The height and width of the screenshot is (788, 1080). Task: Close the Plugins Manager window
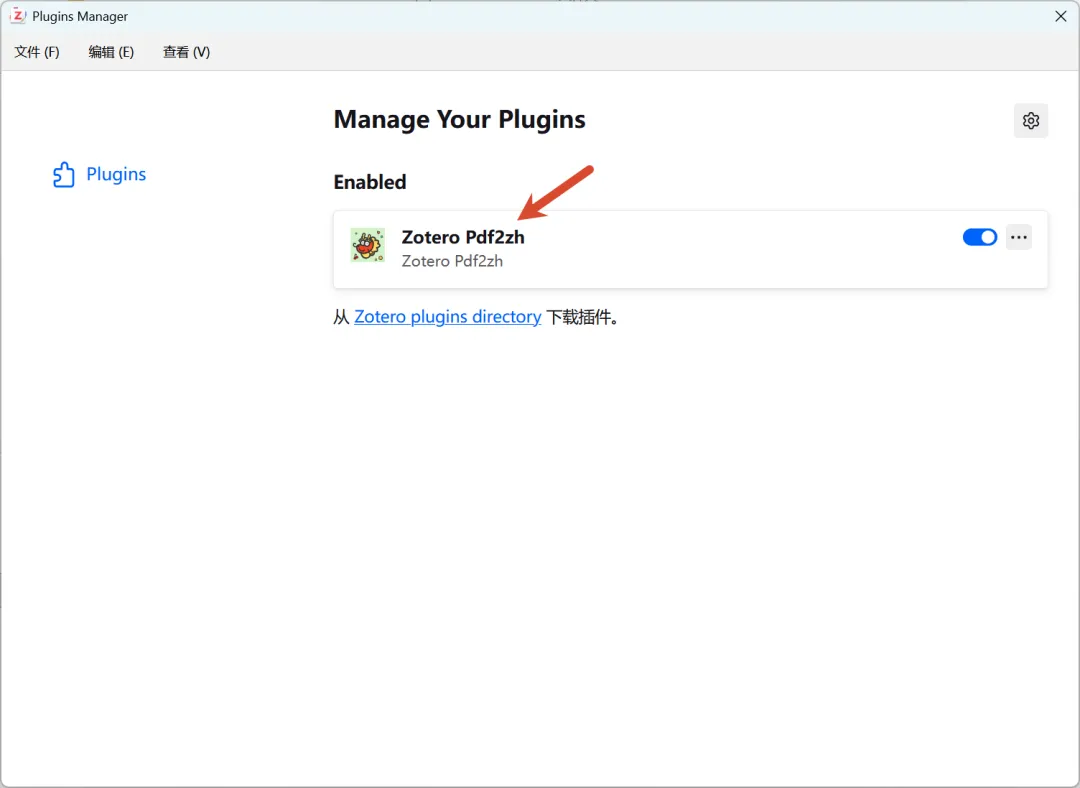click(x=1061, y=16)
